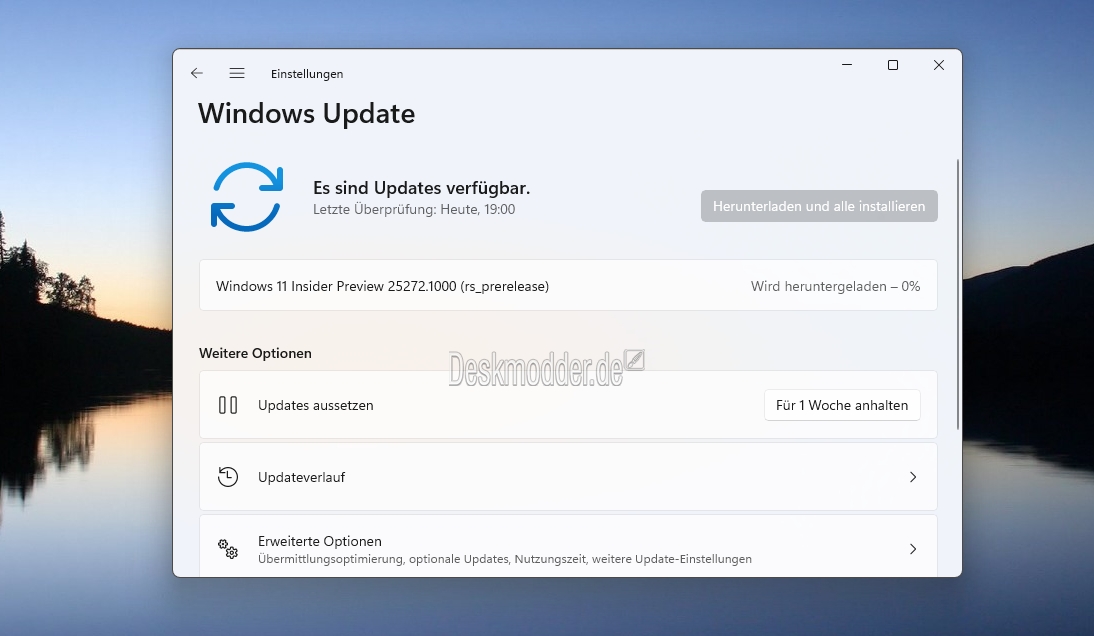Open Erweiterte Optionen entry
This screenshot has width=1094, height=636.
(x=568, y=546)
